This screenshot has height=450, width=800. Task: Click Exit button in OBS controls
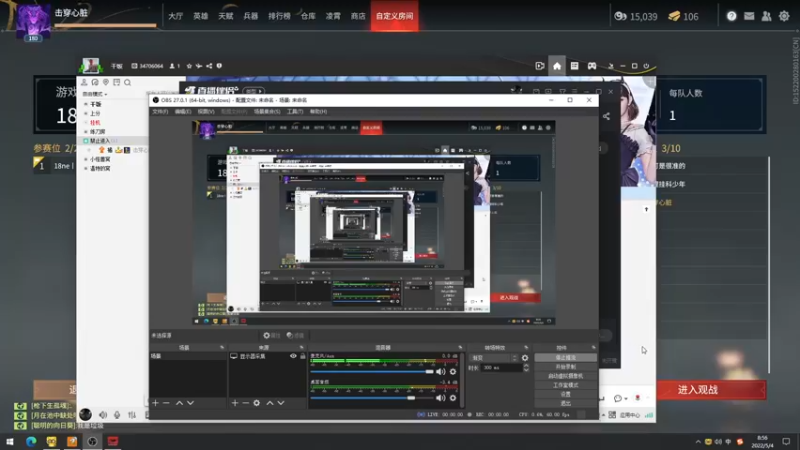[x=565, y=404]
